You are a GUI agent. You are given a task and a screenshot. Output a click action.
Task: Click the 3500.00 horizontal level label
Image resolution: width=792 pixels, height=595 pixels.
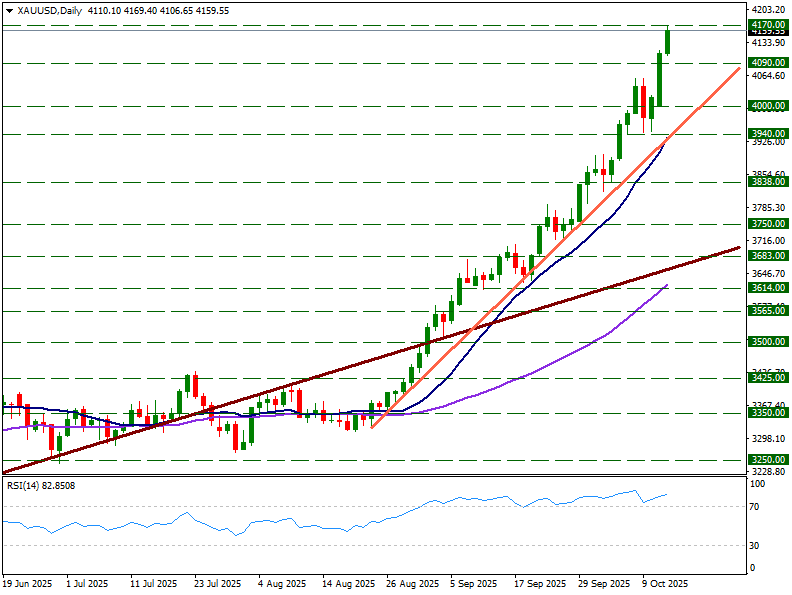[766, 342]
